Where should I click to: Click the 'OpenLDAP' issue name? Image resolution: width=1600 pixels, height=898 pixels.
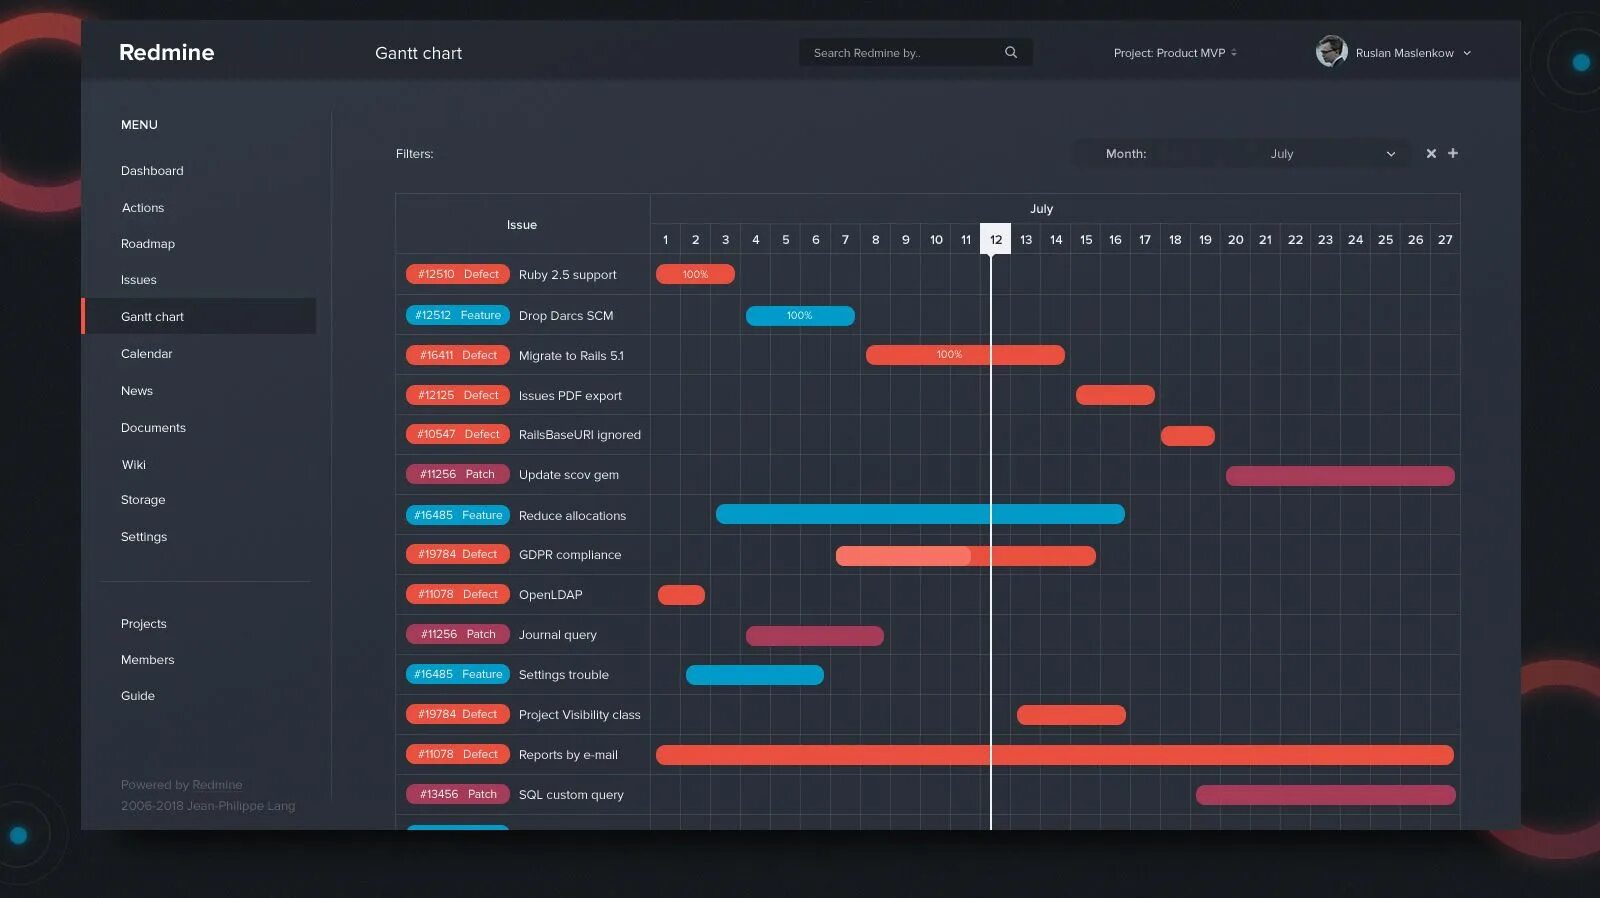click(x=550, y=595)
